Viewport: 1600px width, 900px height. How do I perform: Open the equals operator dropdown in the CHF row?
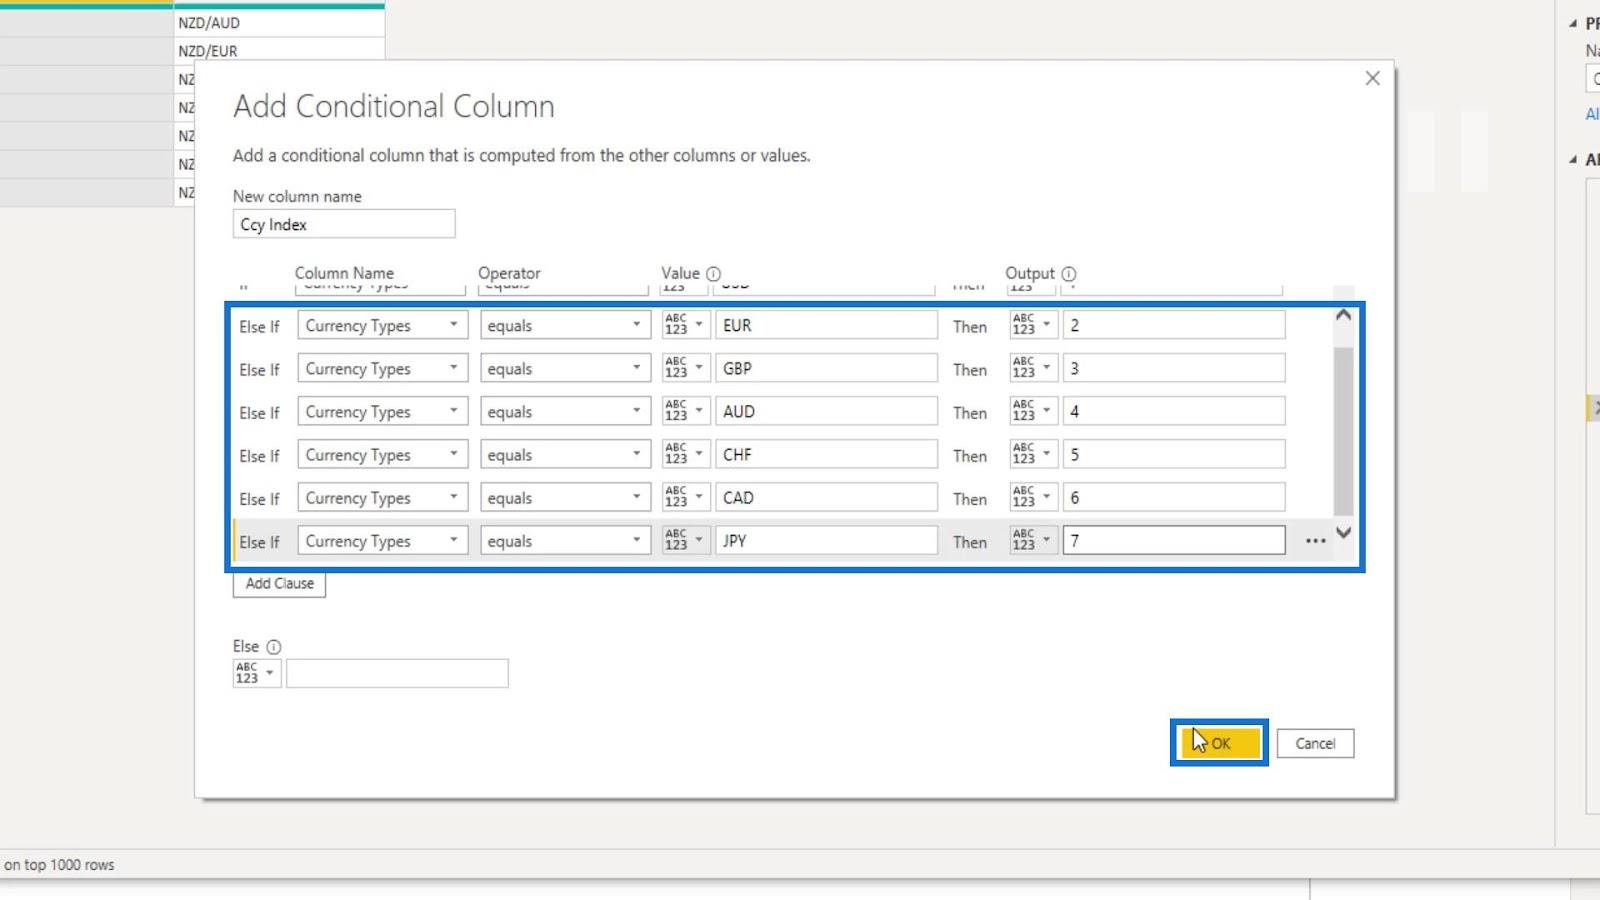coord(565,454)
